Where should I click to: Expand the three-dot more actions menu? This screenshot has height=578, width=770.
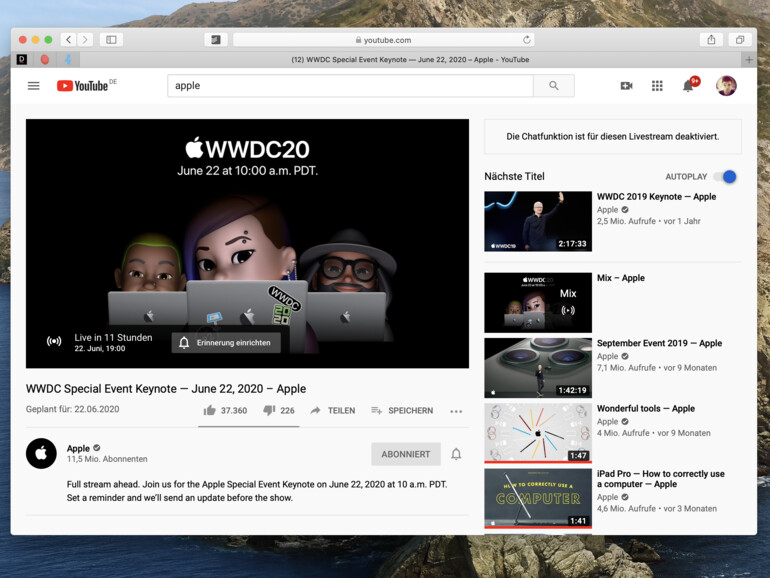point(456,411)
